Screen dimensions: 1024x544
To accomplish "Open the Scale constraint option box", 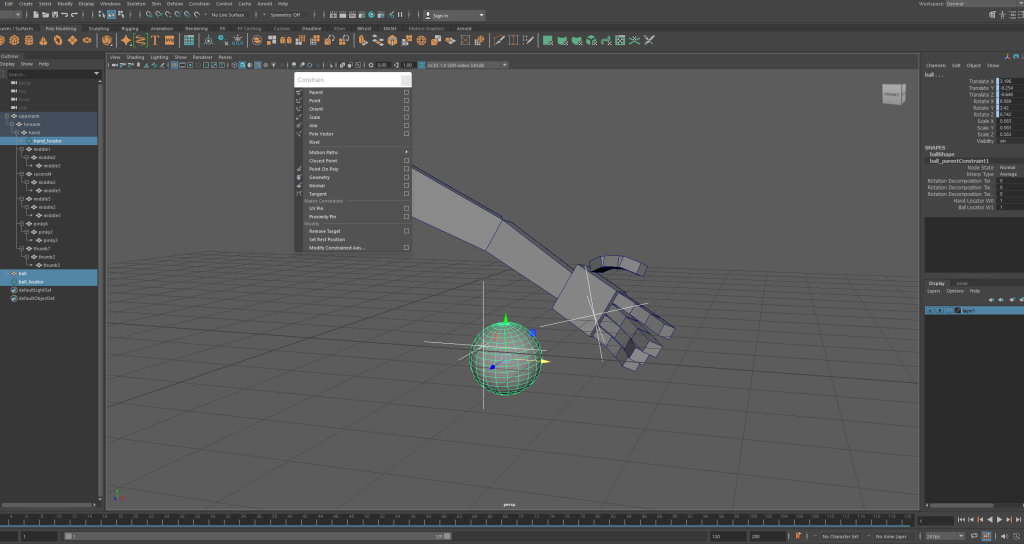I will pos(406,118).
